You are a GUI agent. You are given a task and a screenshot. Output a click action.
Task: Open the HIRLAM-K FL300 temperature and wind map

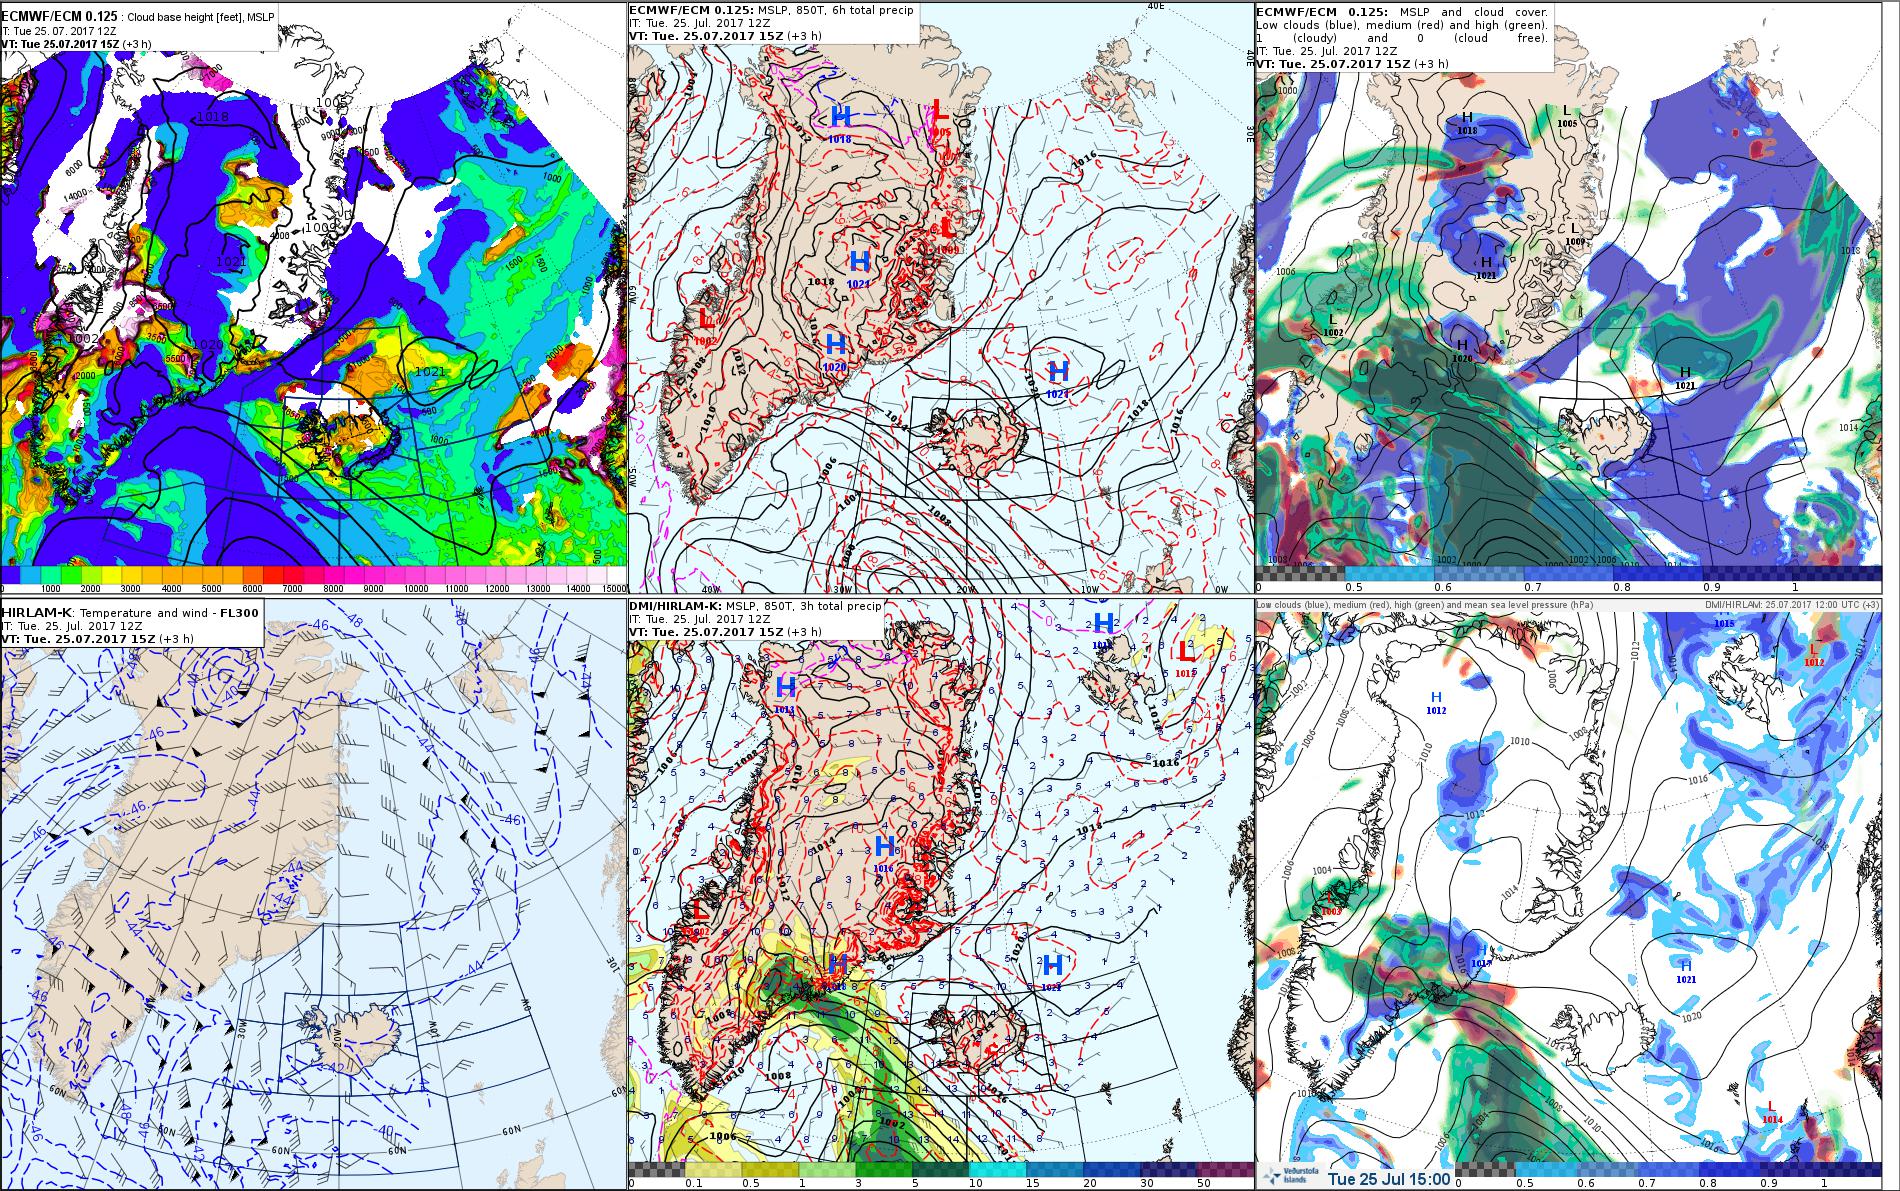[313, 894]
